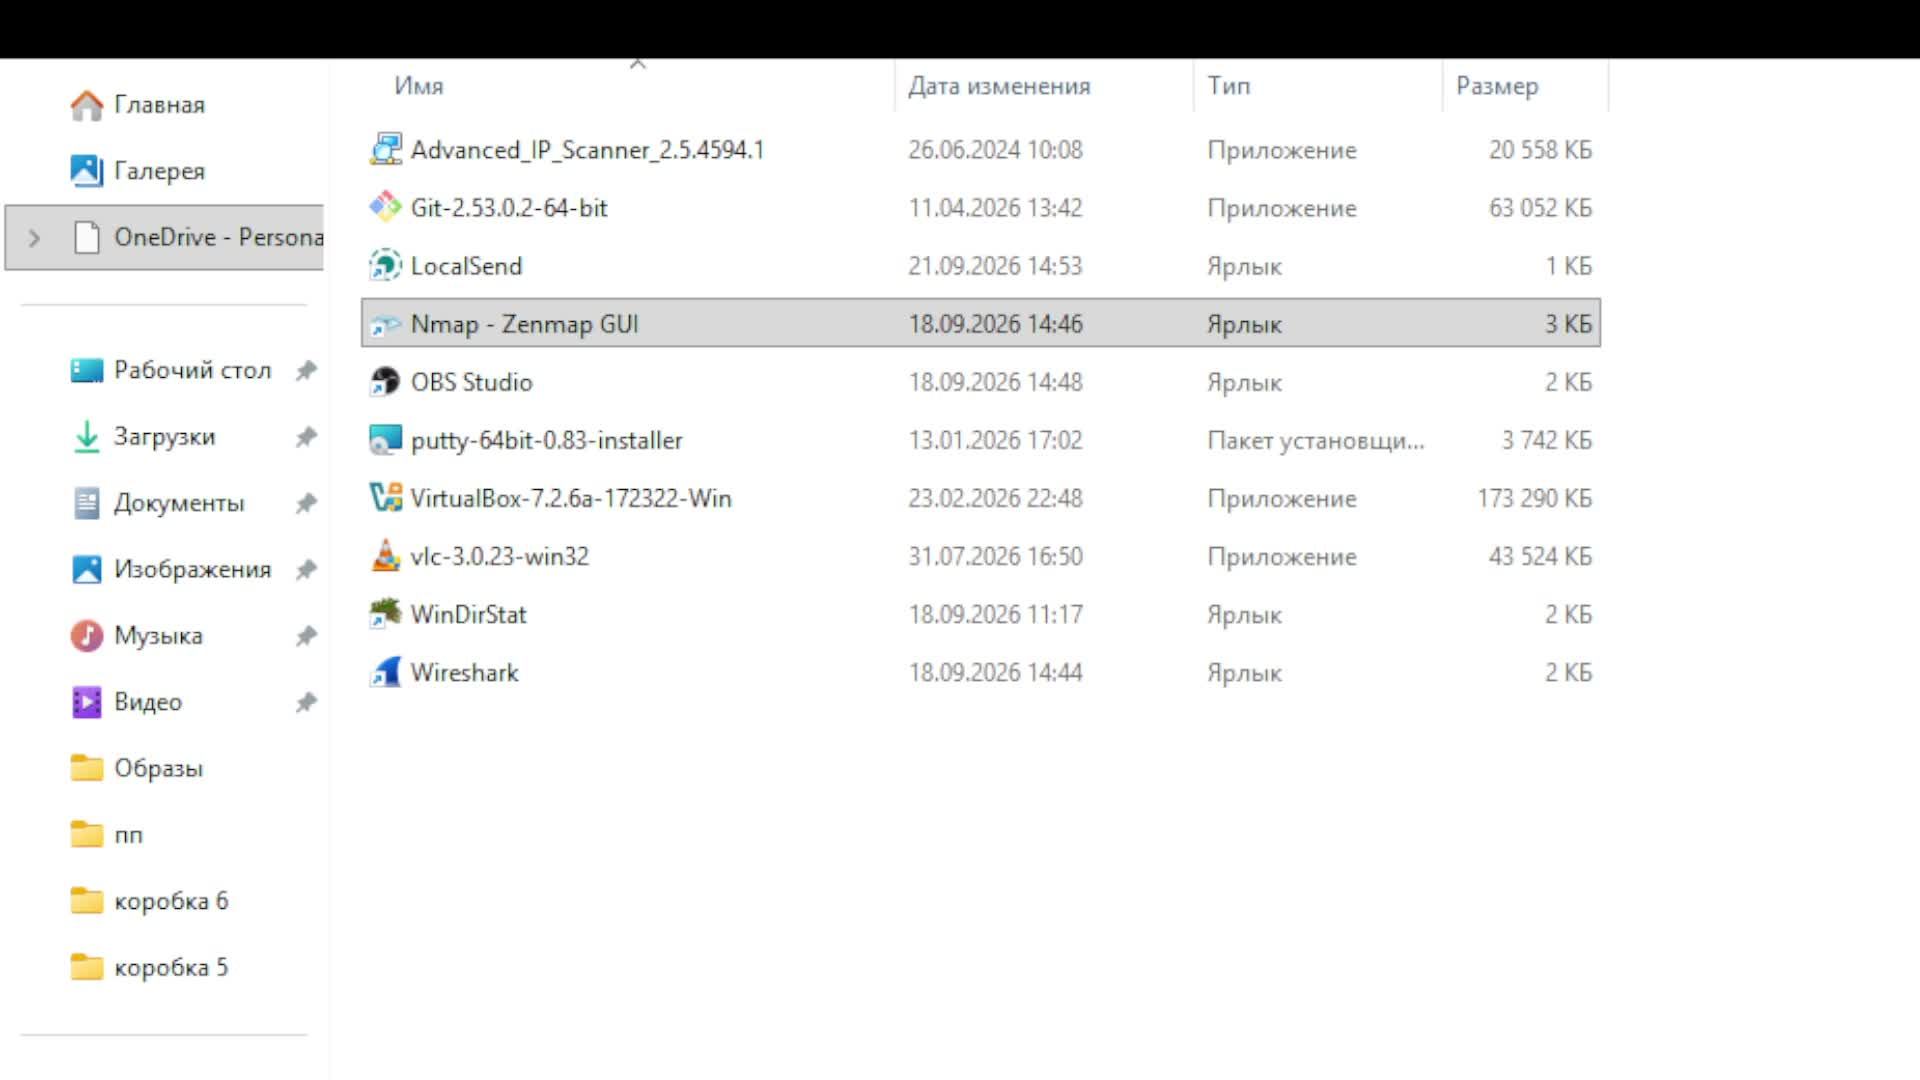Unpin Видео using its pin icon
The image size is (1920, 1080).
[306, 702]
